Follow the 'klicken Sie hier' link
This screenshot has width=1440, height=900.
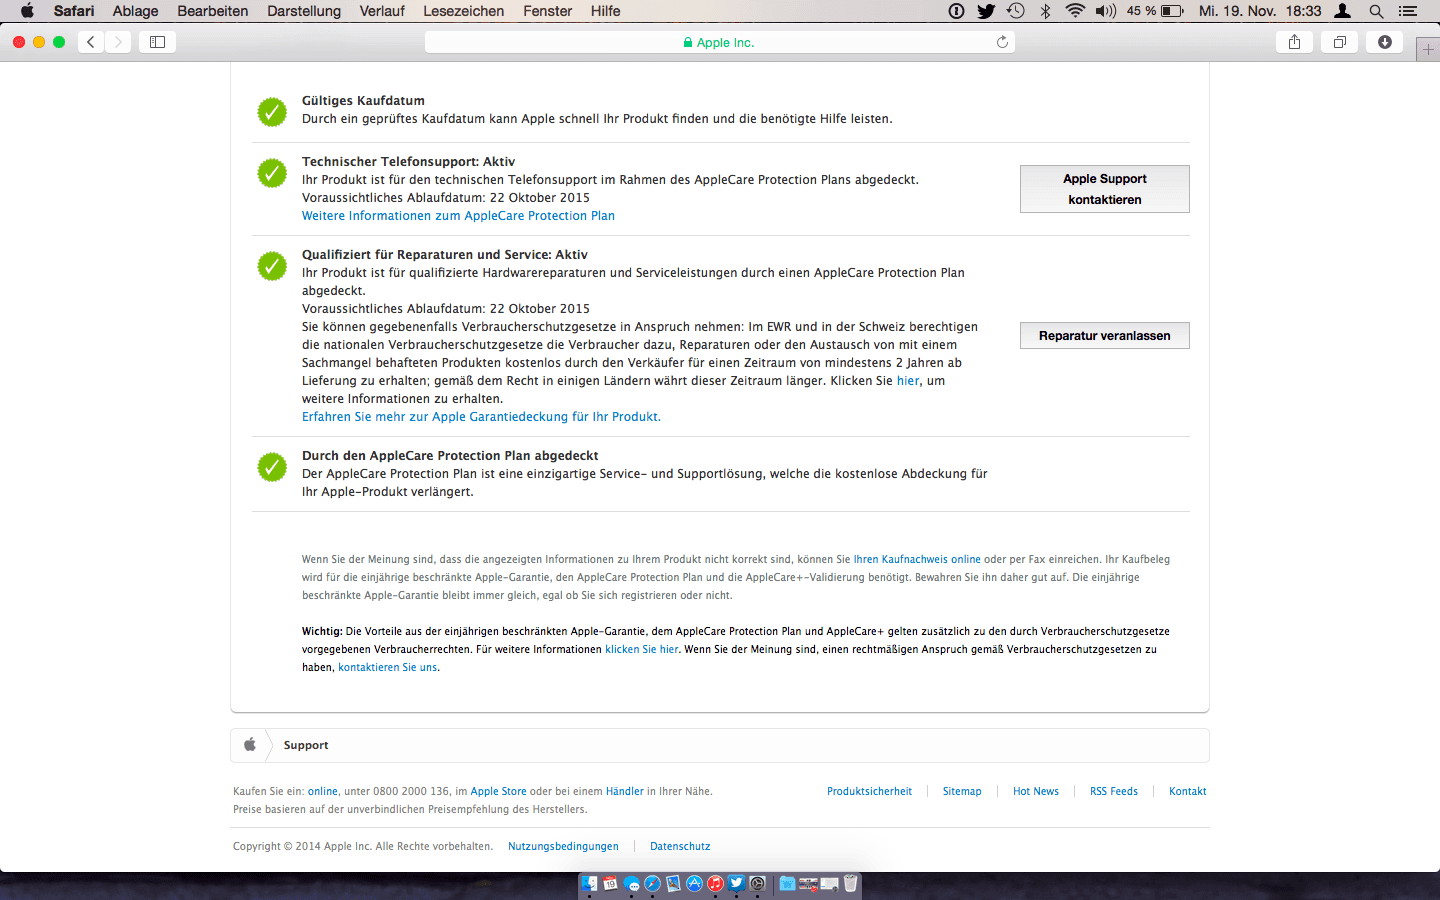(x=642, y=650)
